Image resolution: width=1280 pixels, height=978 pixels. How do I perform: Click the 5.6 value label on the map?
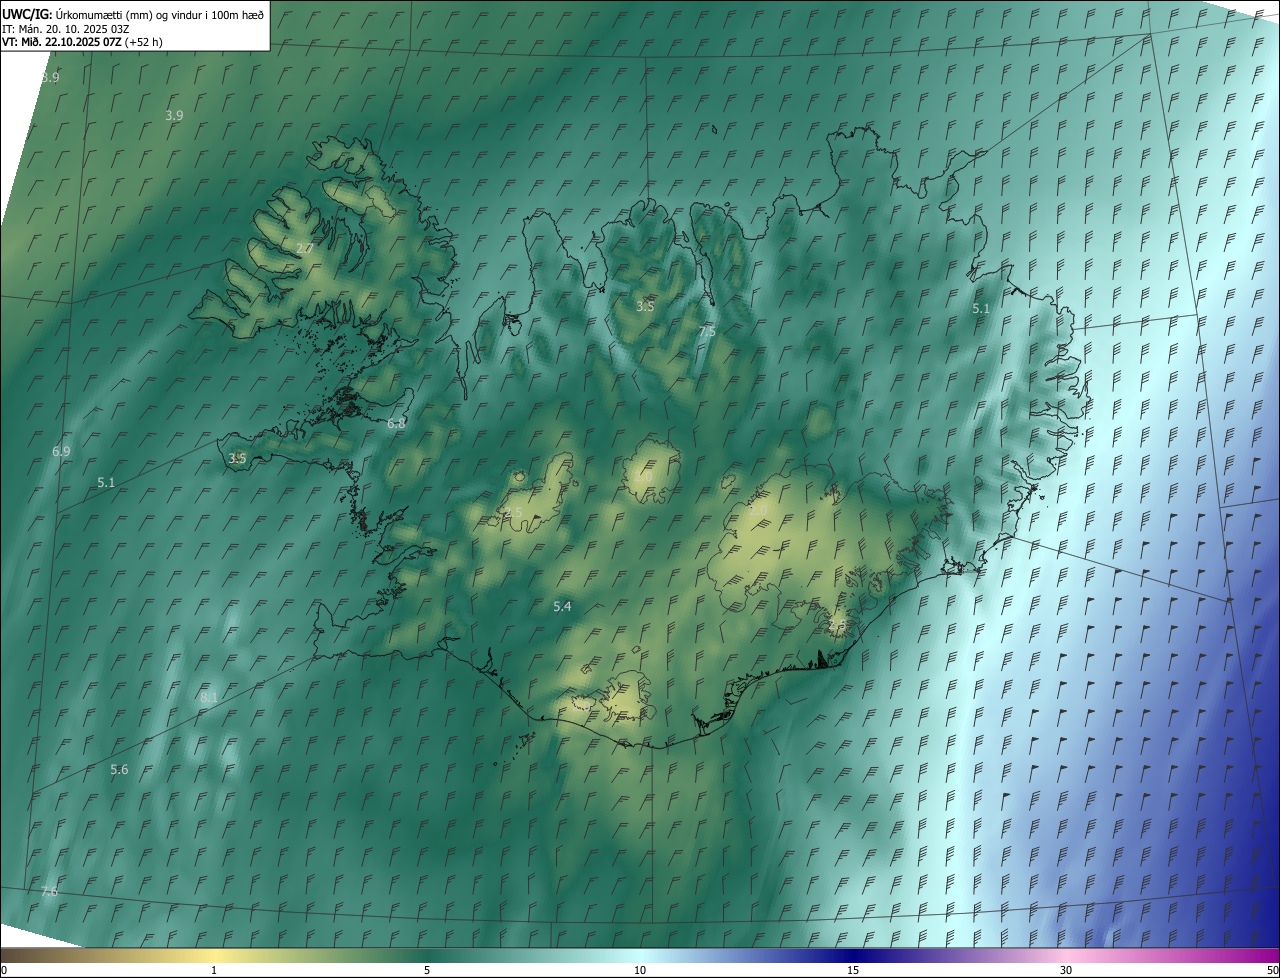tap(120, 770)
